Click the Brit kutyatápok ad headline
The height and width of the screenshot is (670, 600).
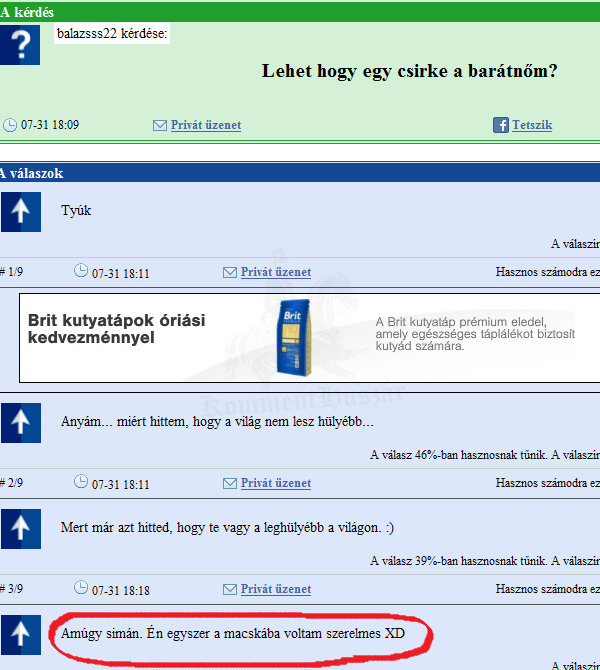tap(116, 328)
